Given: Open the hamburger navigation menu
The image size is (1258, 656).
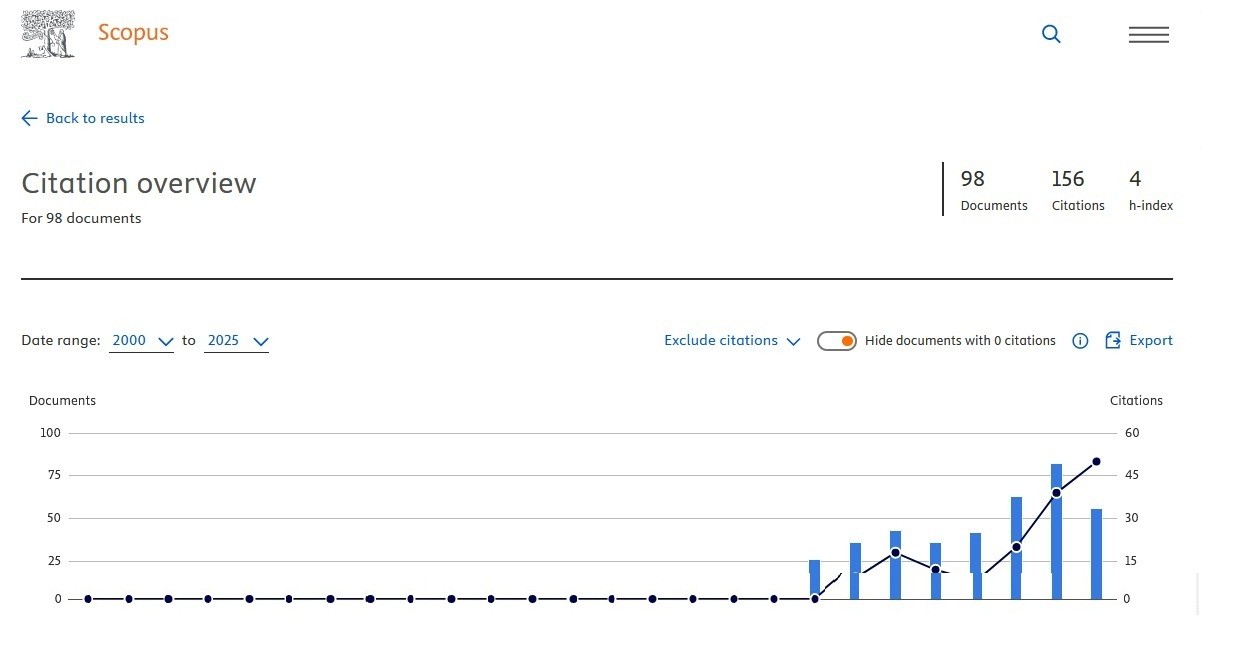Looking at the screenshot, I should [1148, 35].
